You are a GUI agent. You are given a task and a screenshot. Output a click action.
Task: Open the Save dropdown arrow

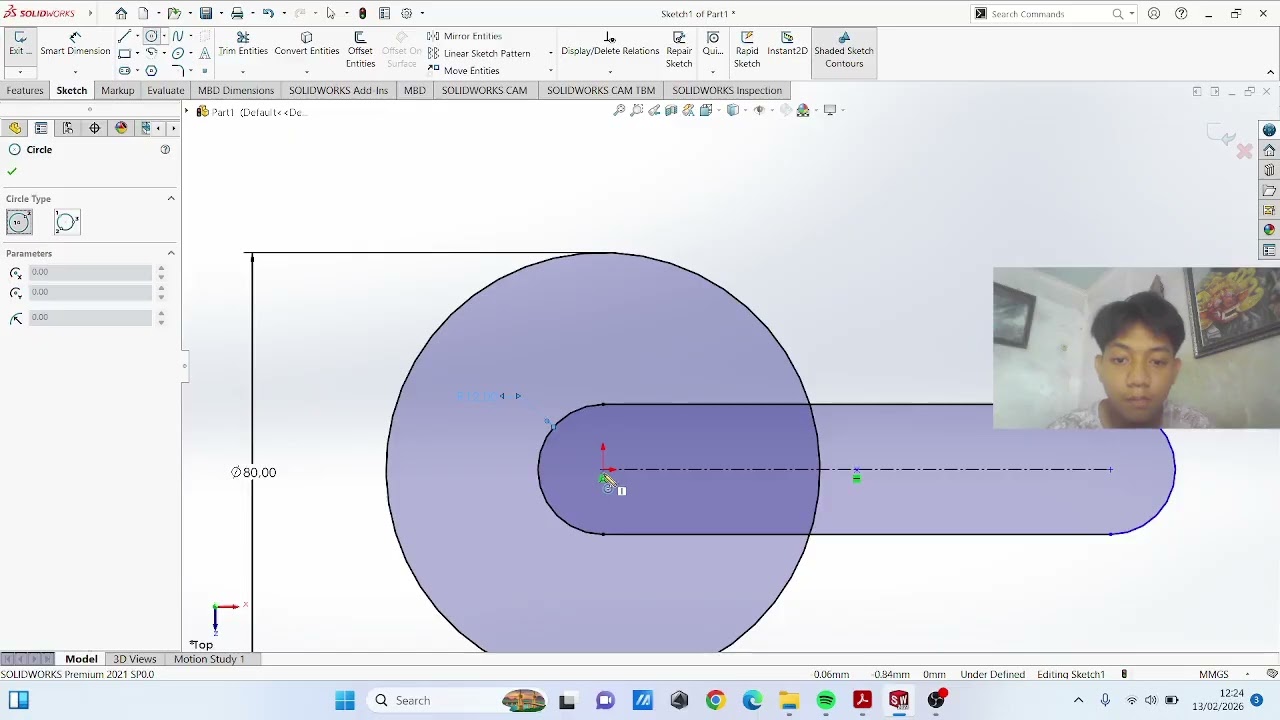point(220,14)
